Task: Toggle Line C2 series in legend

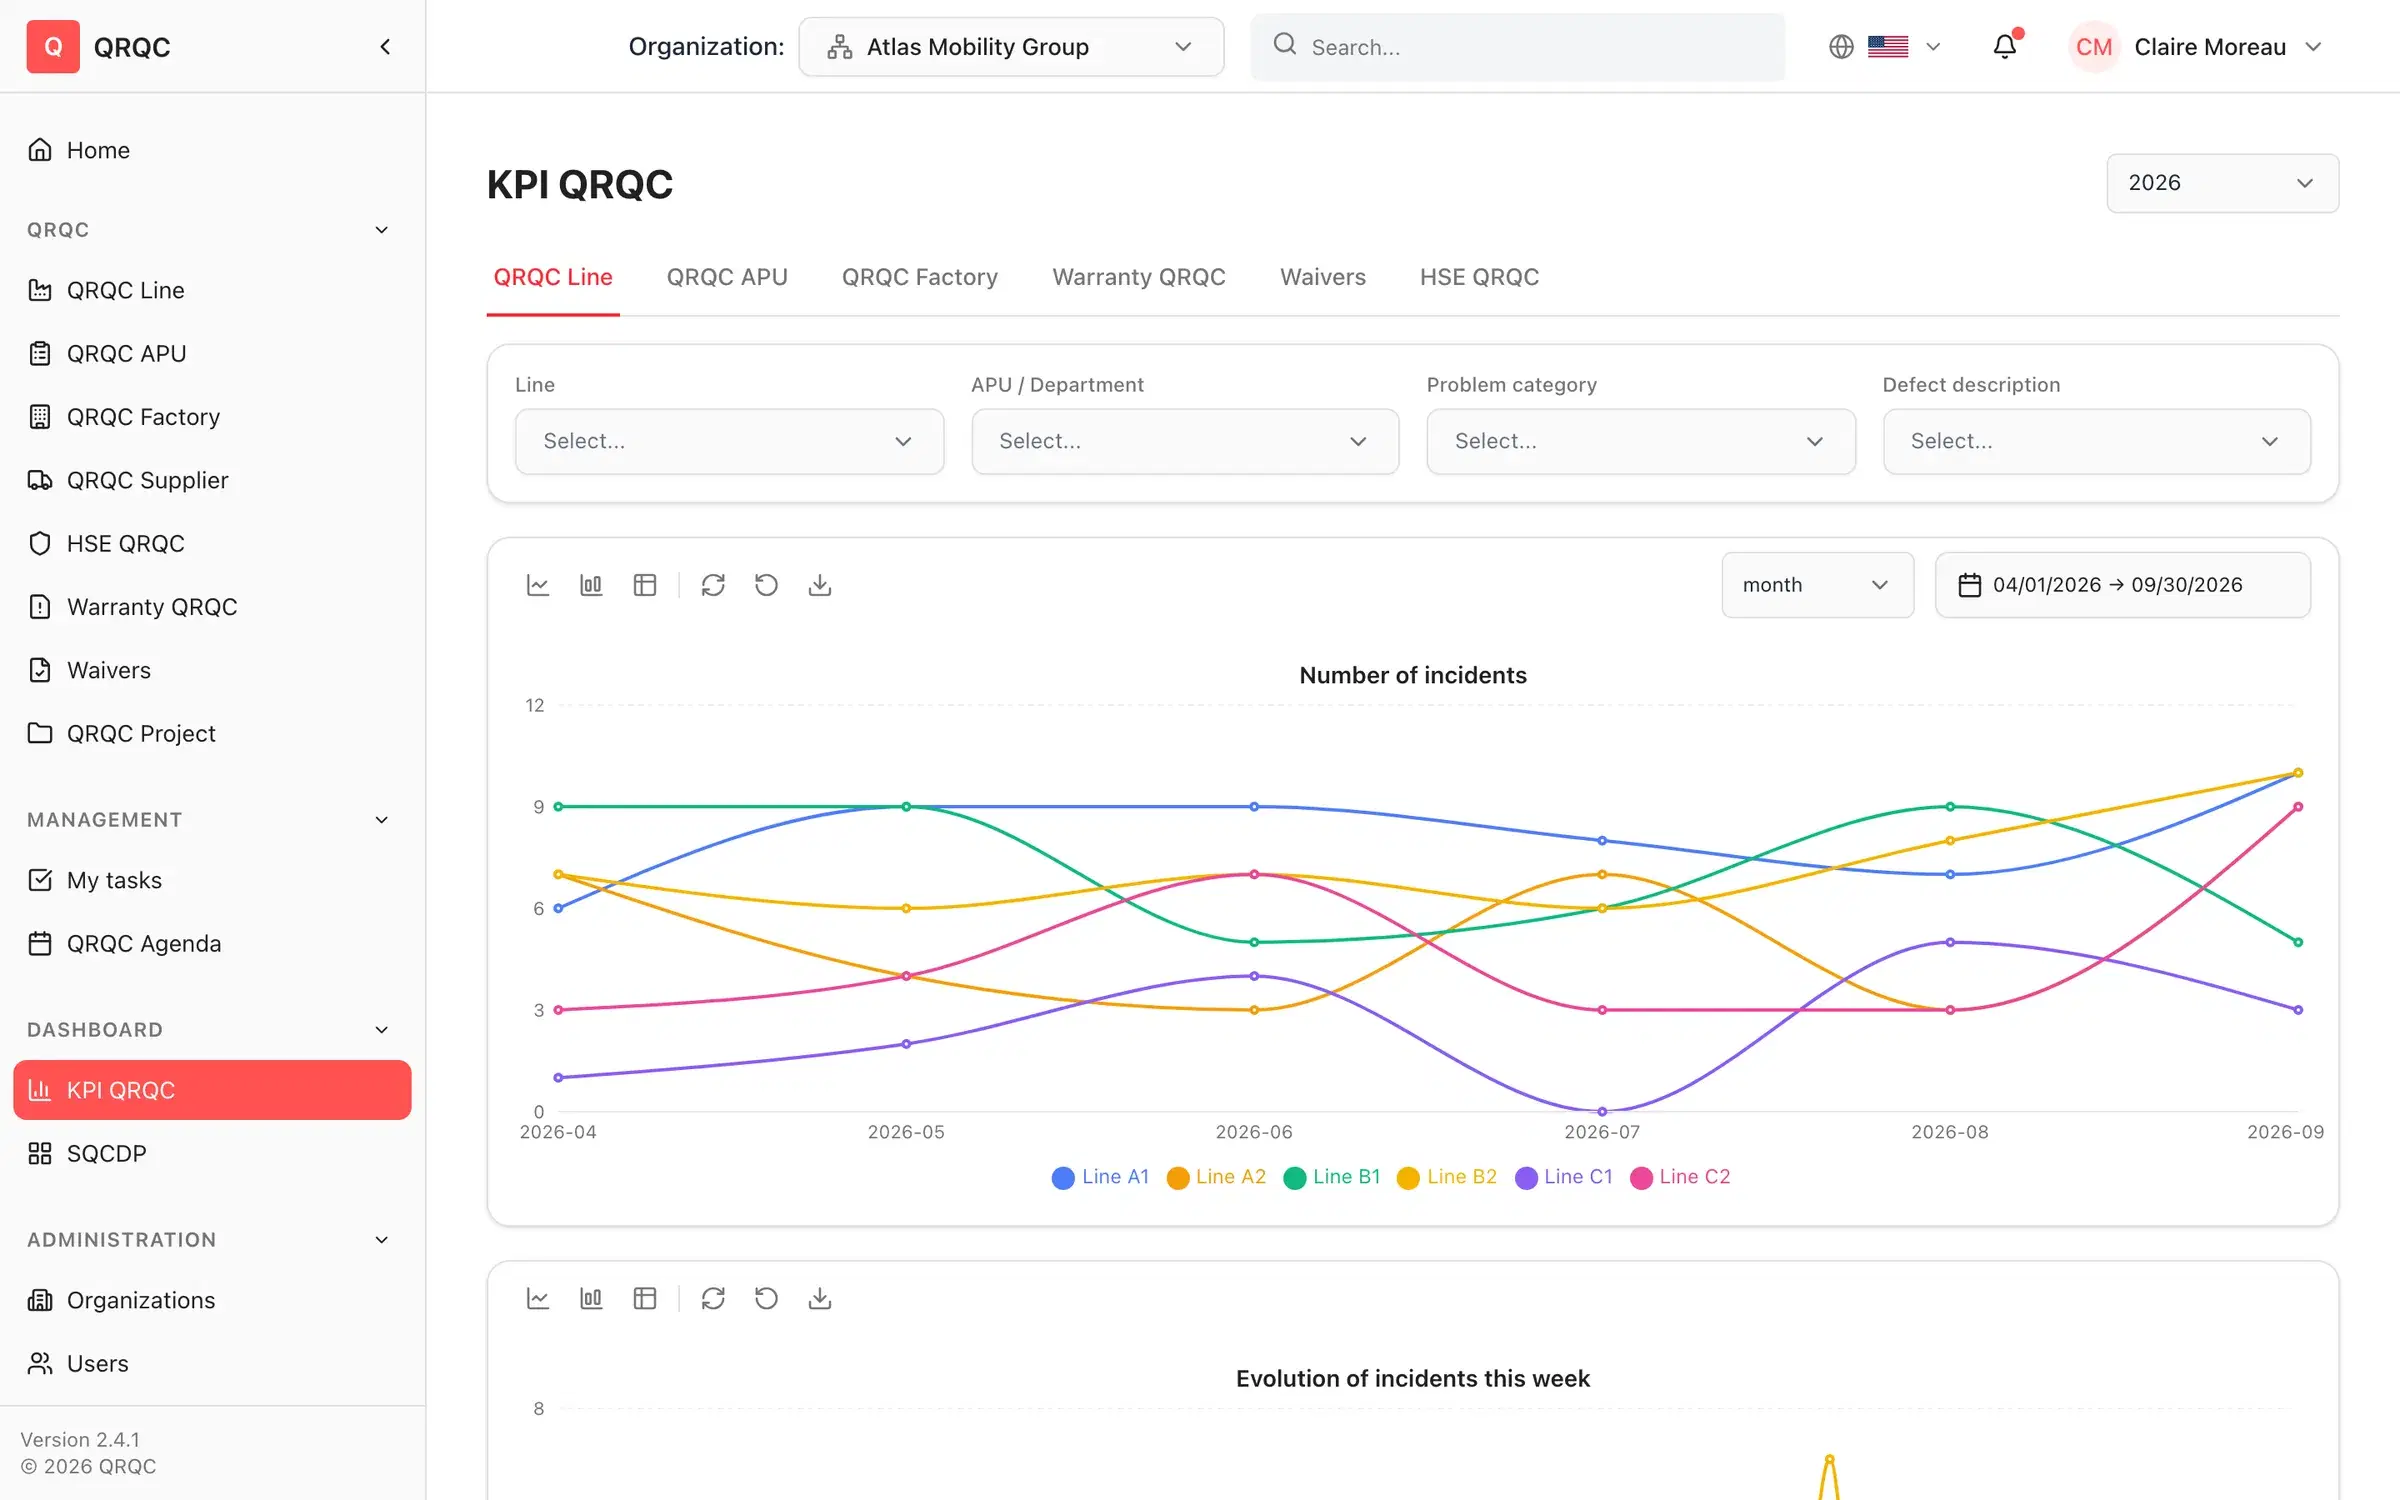Action: (x=1680, y=1177)
